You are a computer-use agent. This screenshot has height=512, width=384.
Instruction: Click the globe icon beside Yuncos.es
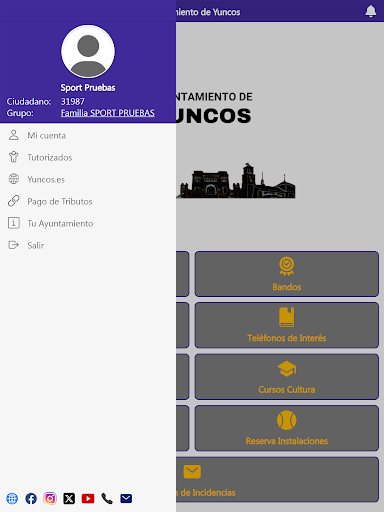coord(14,179)
